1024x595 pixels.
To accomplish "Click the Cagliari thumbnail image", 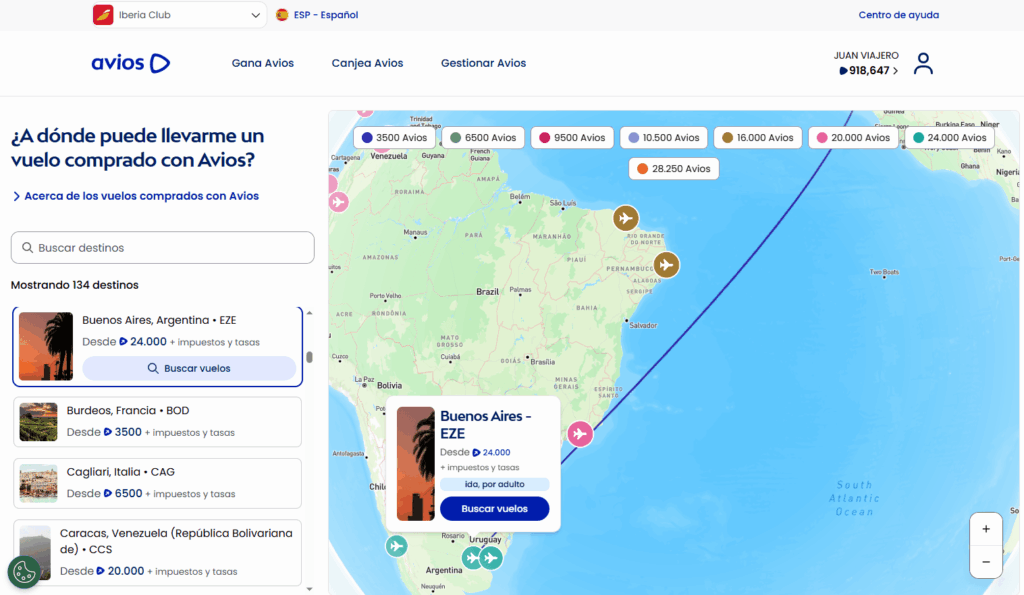I will click(39, 483).
